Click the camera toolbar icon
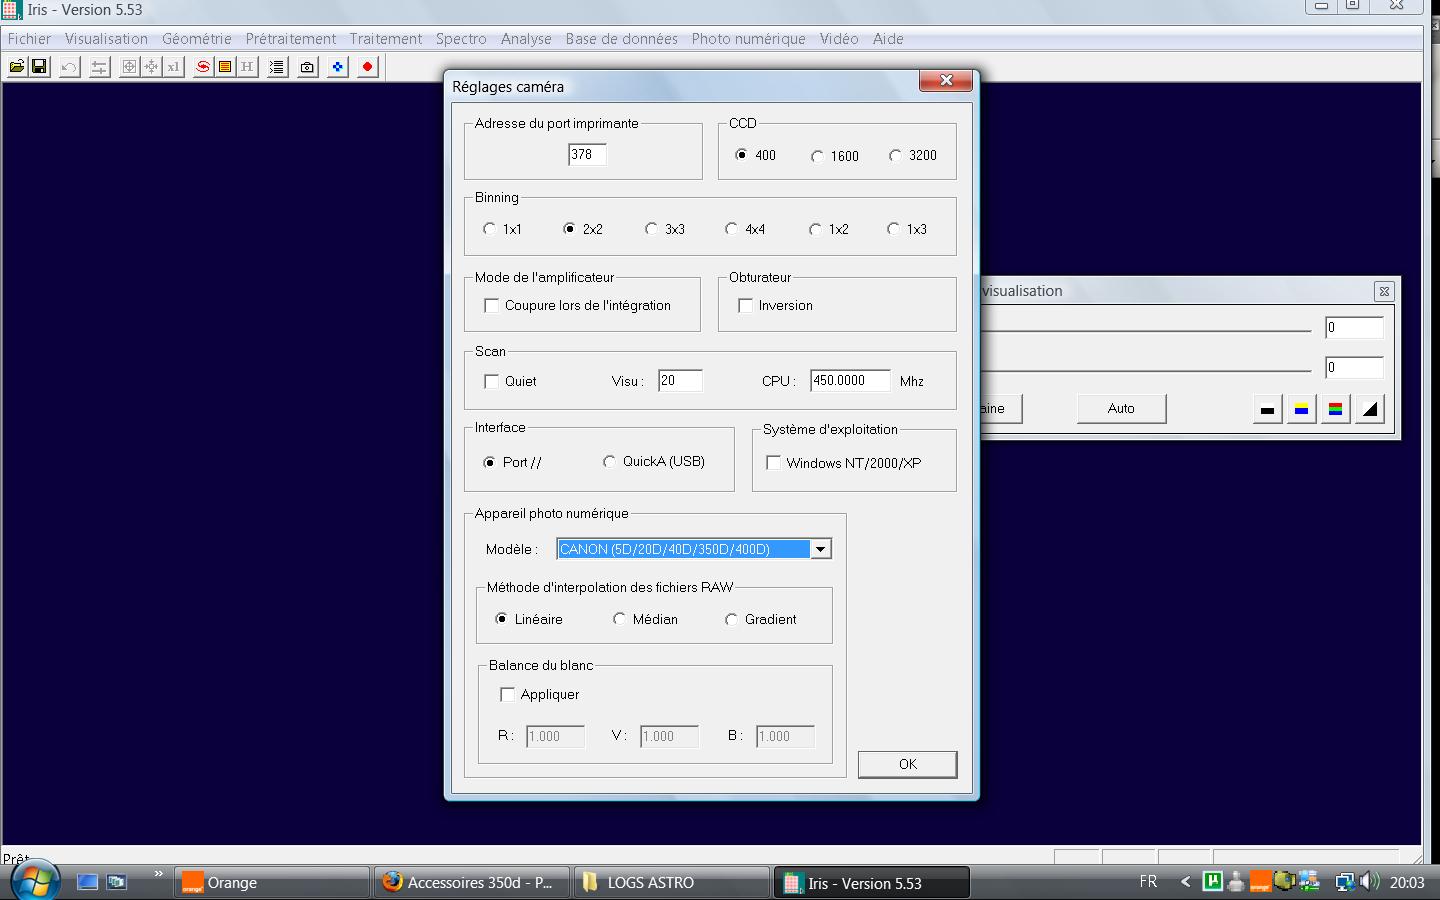Viewport: 1440px width, 900px height. tap(307, 67)
